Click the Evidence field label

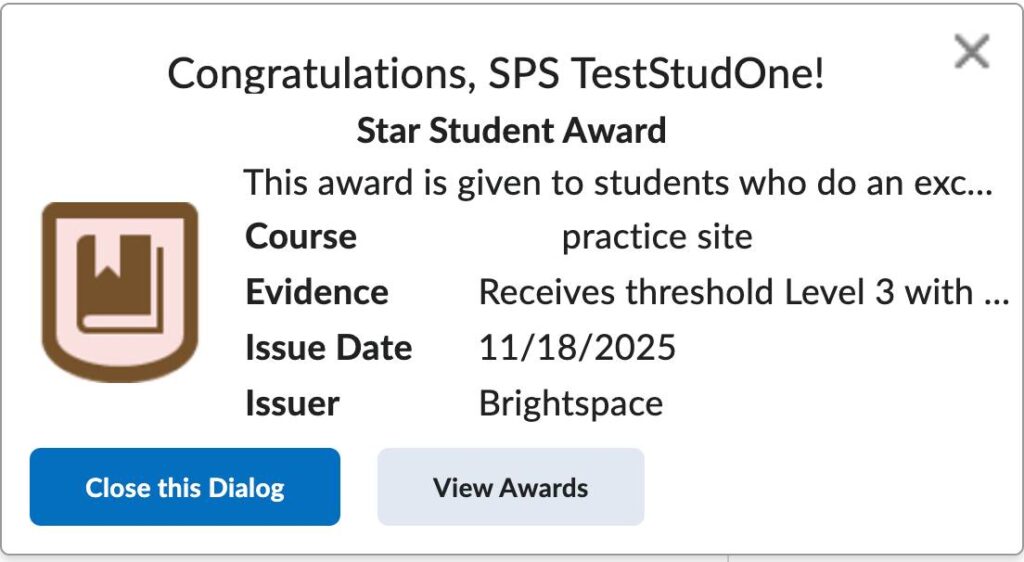317,292
